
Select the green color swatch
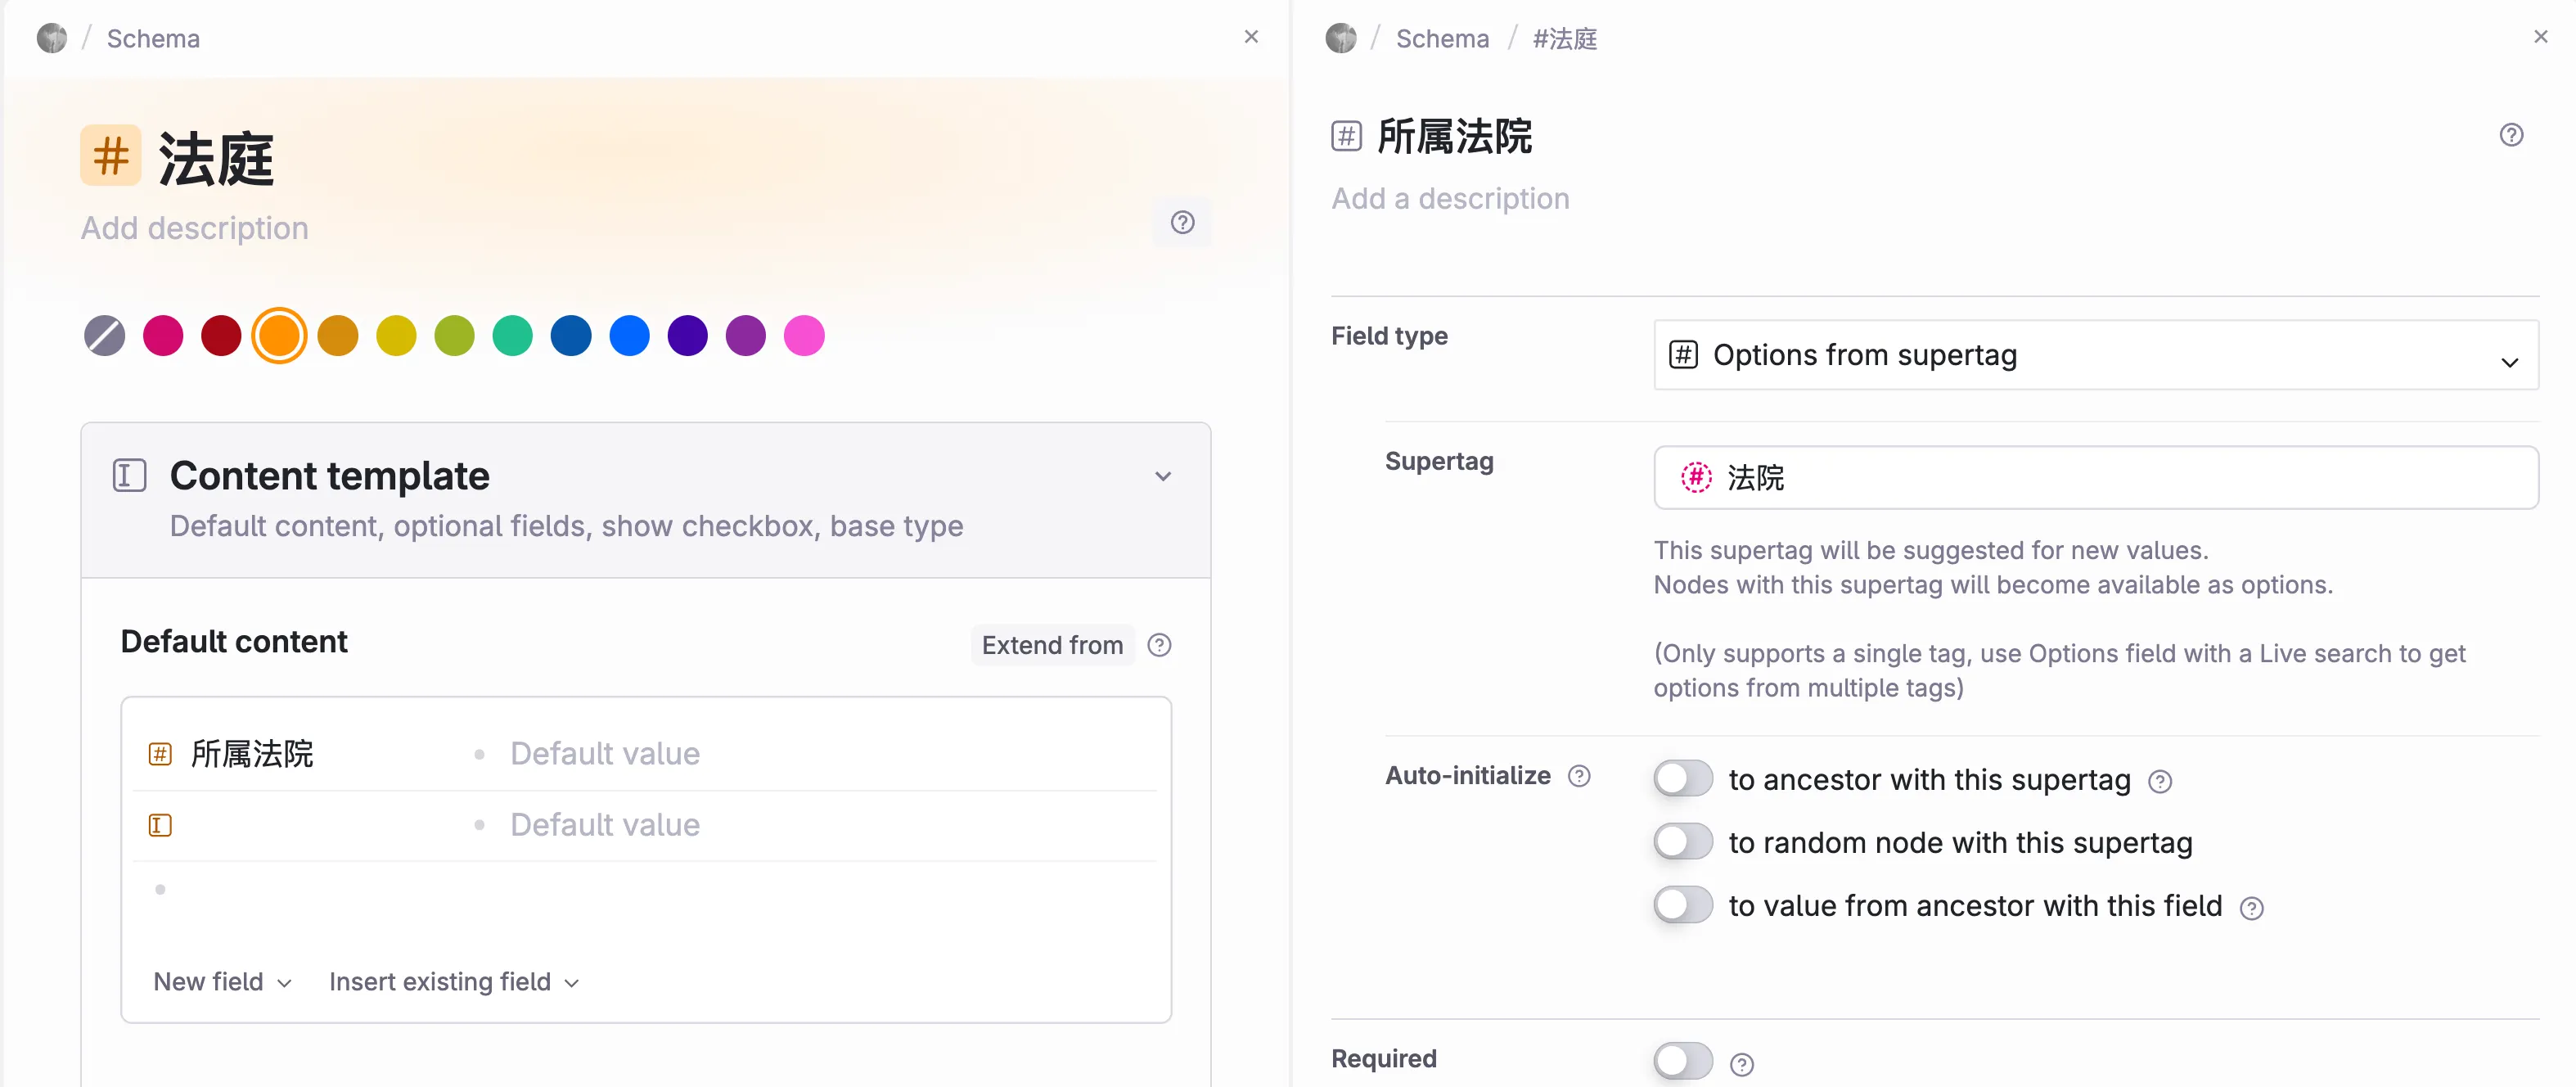point(512,336)
